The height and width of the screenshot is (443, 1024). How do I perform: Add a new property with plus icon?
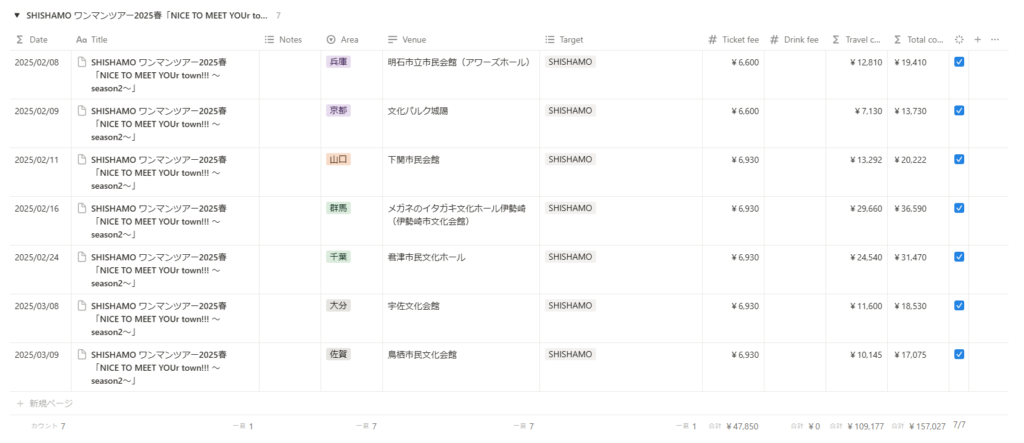[x=978, y=40]
